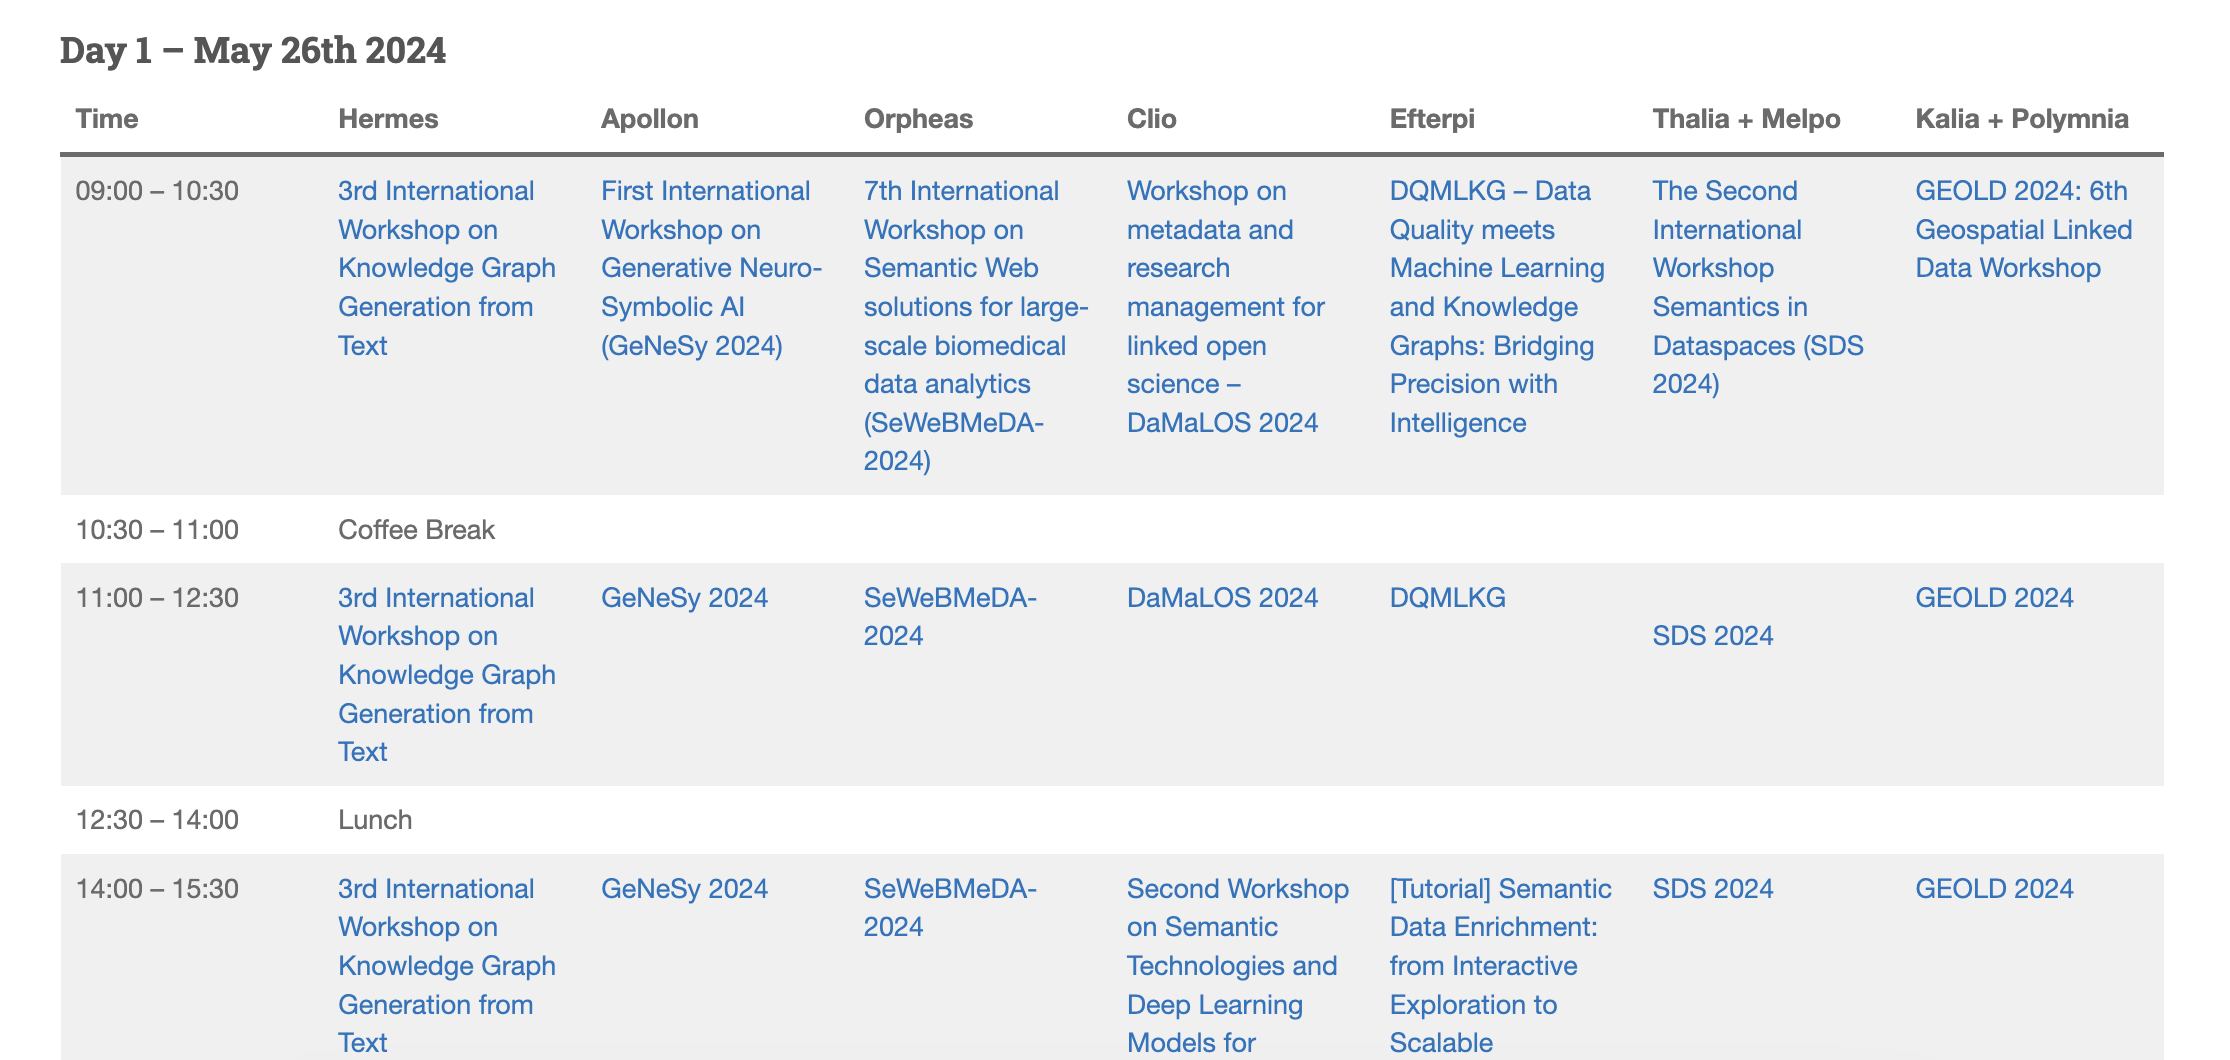The width and height of the screenshot is (2230, 1060).
Task: Click GeNeSy 2024 in the 14:00 row
Action: tap(684, 889)
